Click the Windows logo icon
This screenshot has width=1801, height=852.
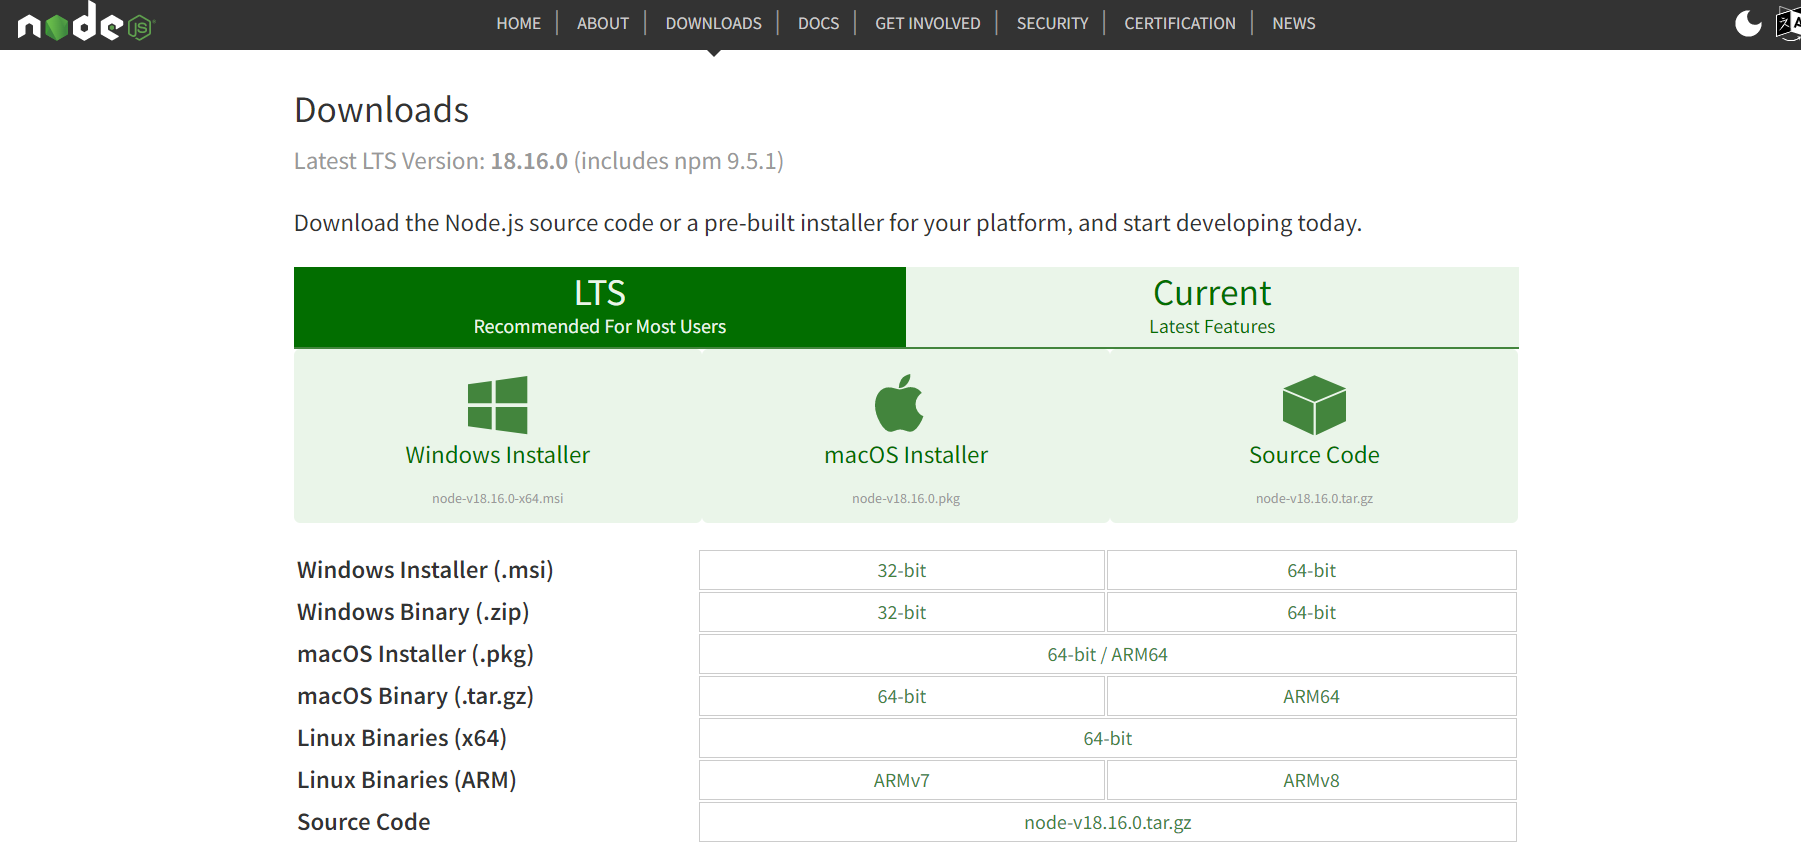click(x=497, y=404)
